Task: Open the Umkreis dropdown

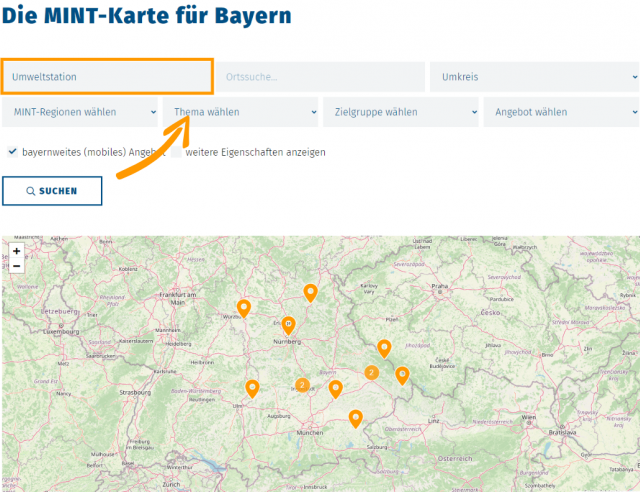Action: (535, 77)
